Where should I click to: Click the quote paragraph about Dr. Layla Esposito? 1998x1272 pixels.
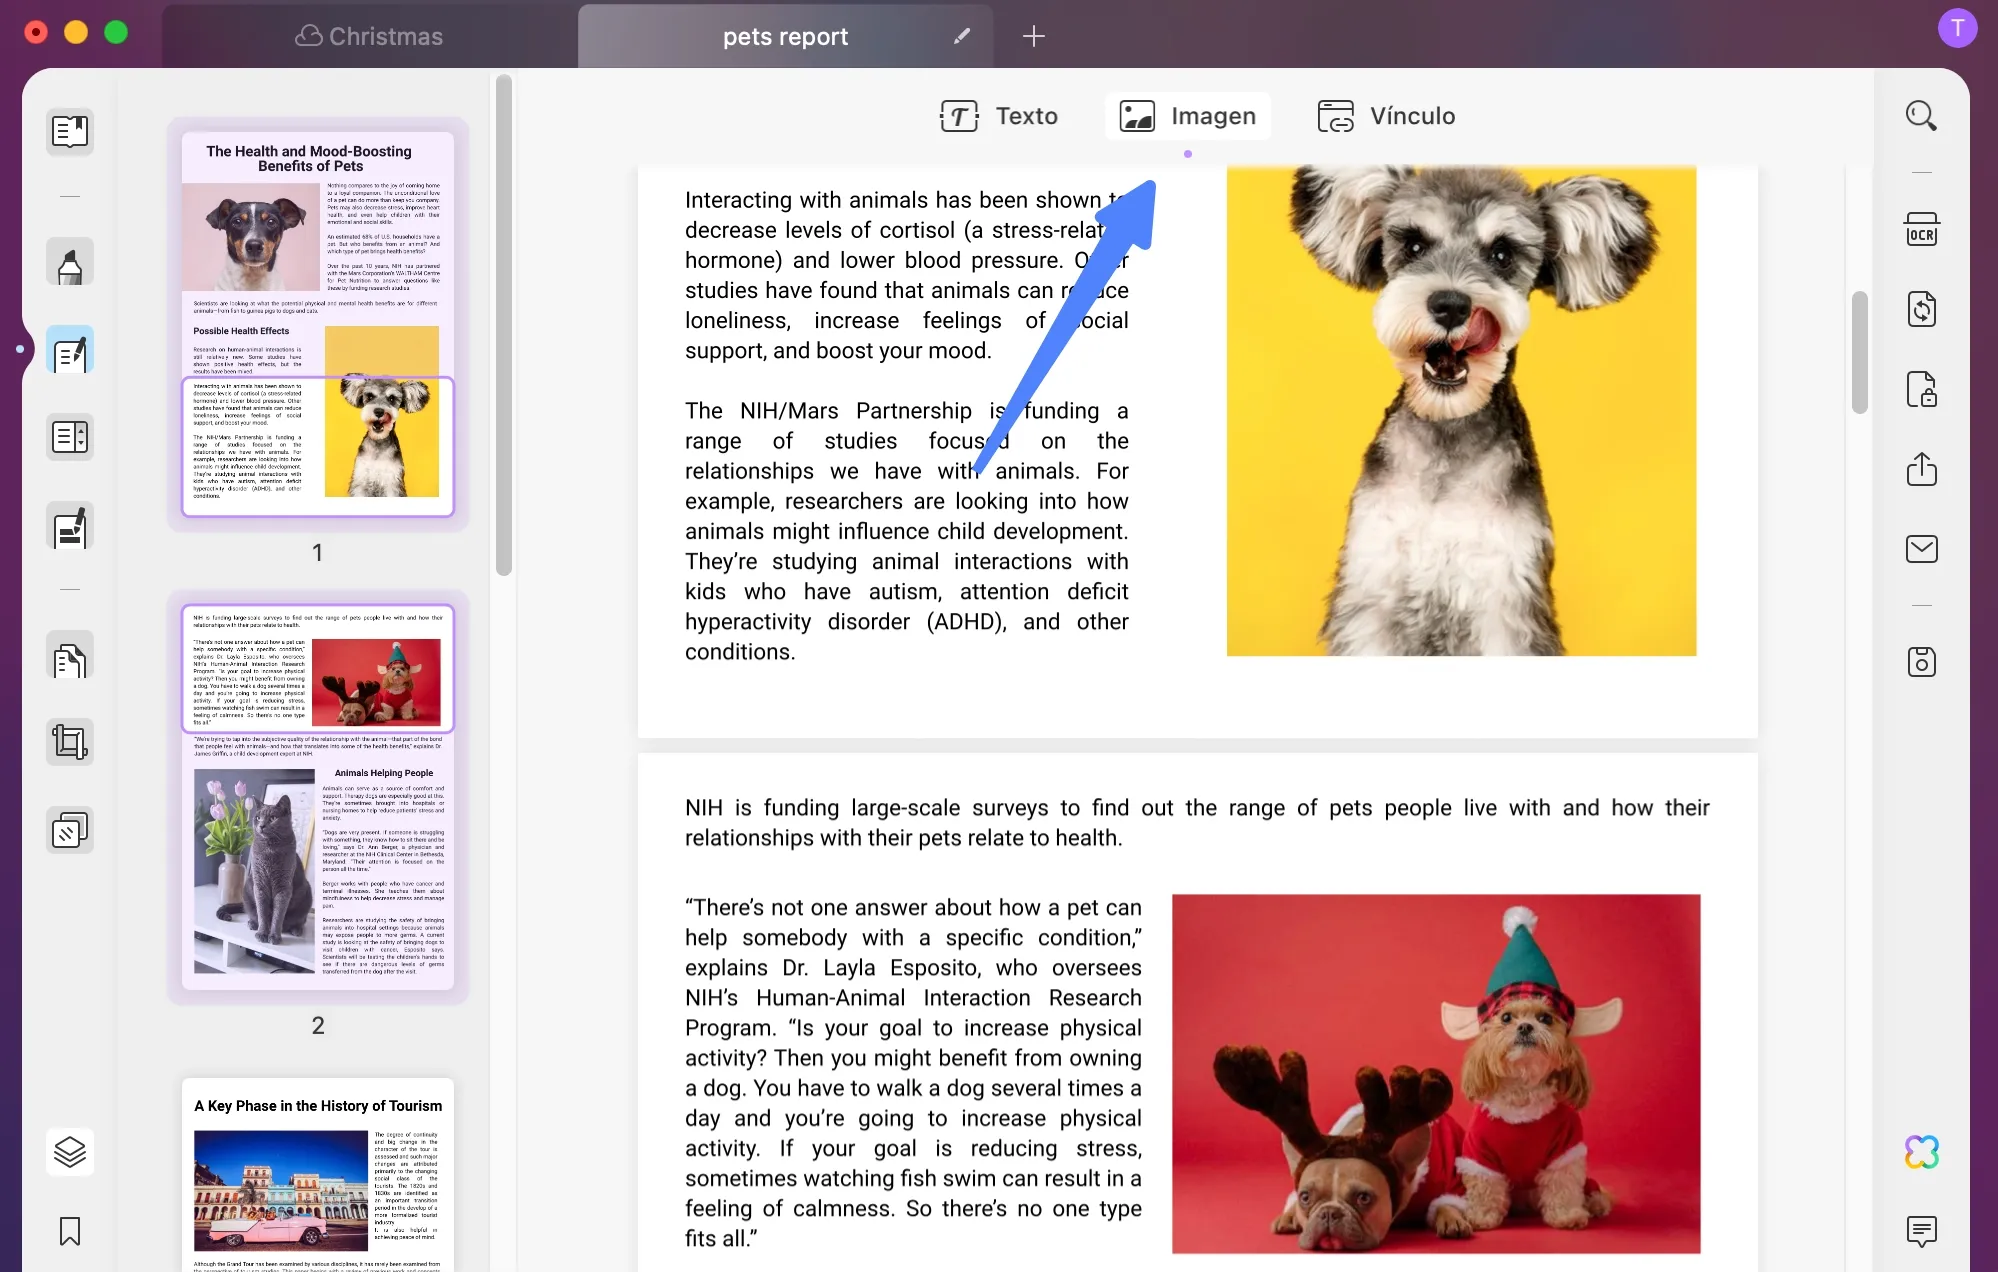click(913, 1073)
